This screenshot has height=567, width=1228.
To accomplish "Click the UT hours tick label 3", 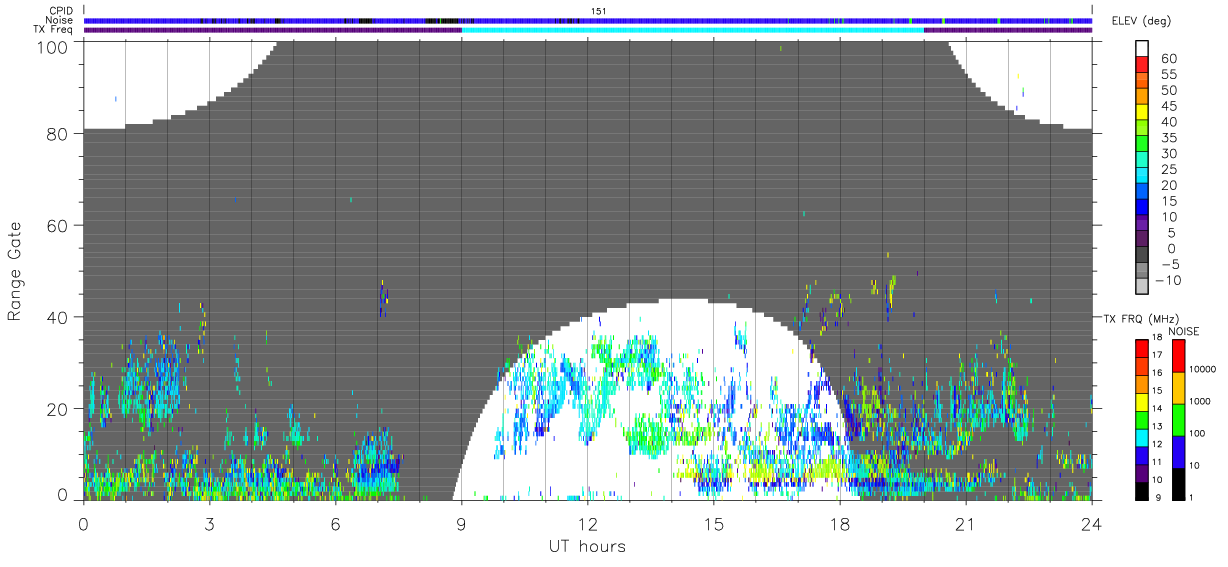I will [209, 524].
